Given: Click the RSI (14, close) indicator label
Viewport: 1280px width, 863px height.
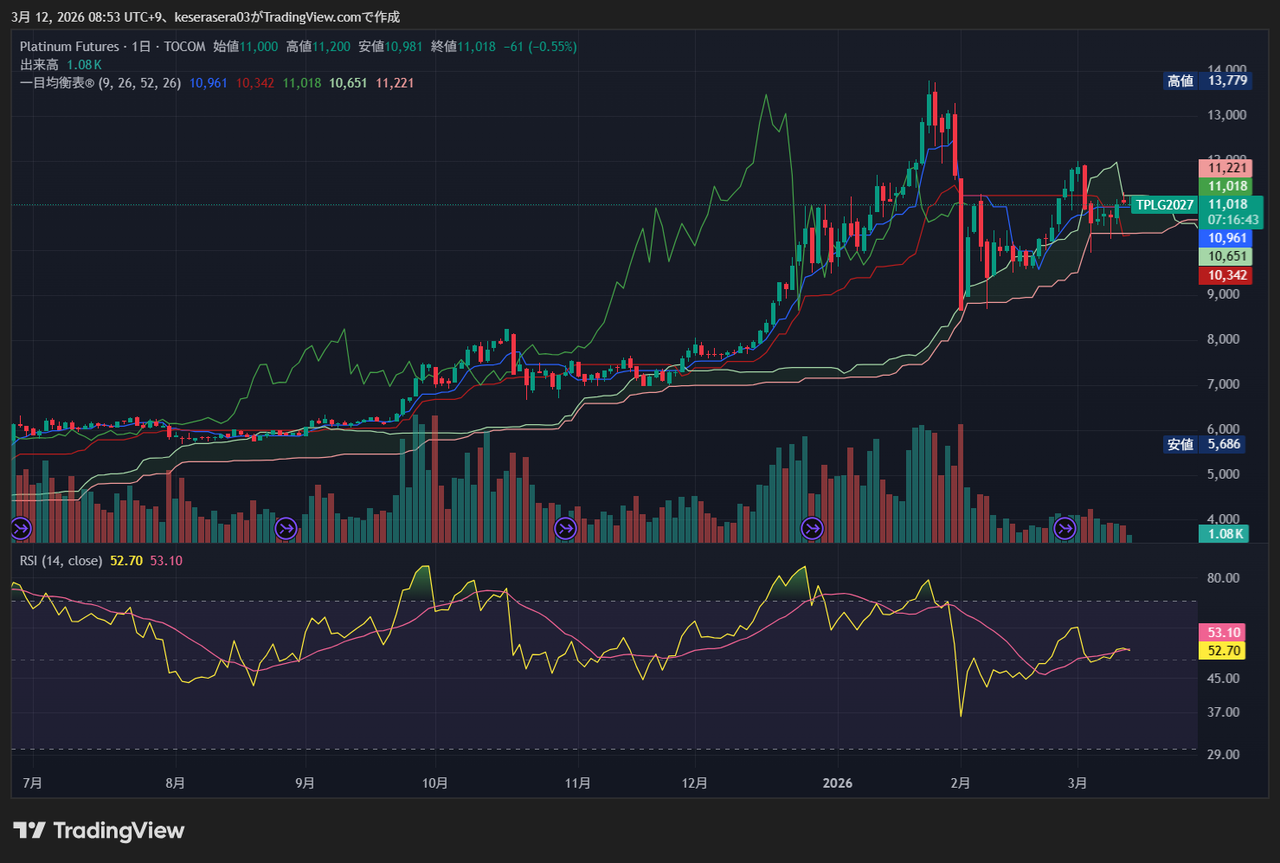Looking at the screenshot, I should click(x=61, y=560).
